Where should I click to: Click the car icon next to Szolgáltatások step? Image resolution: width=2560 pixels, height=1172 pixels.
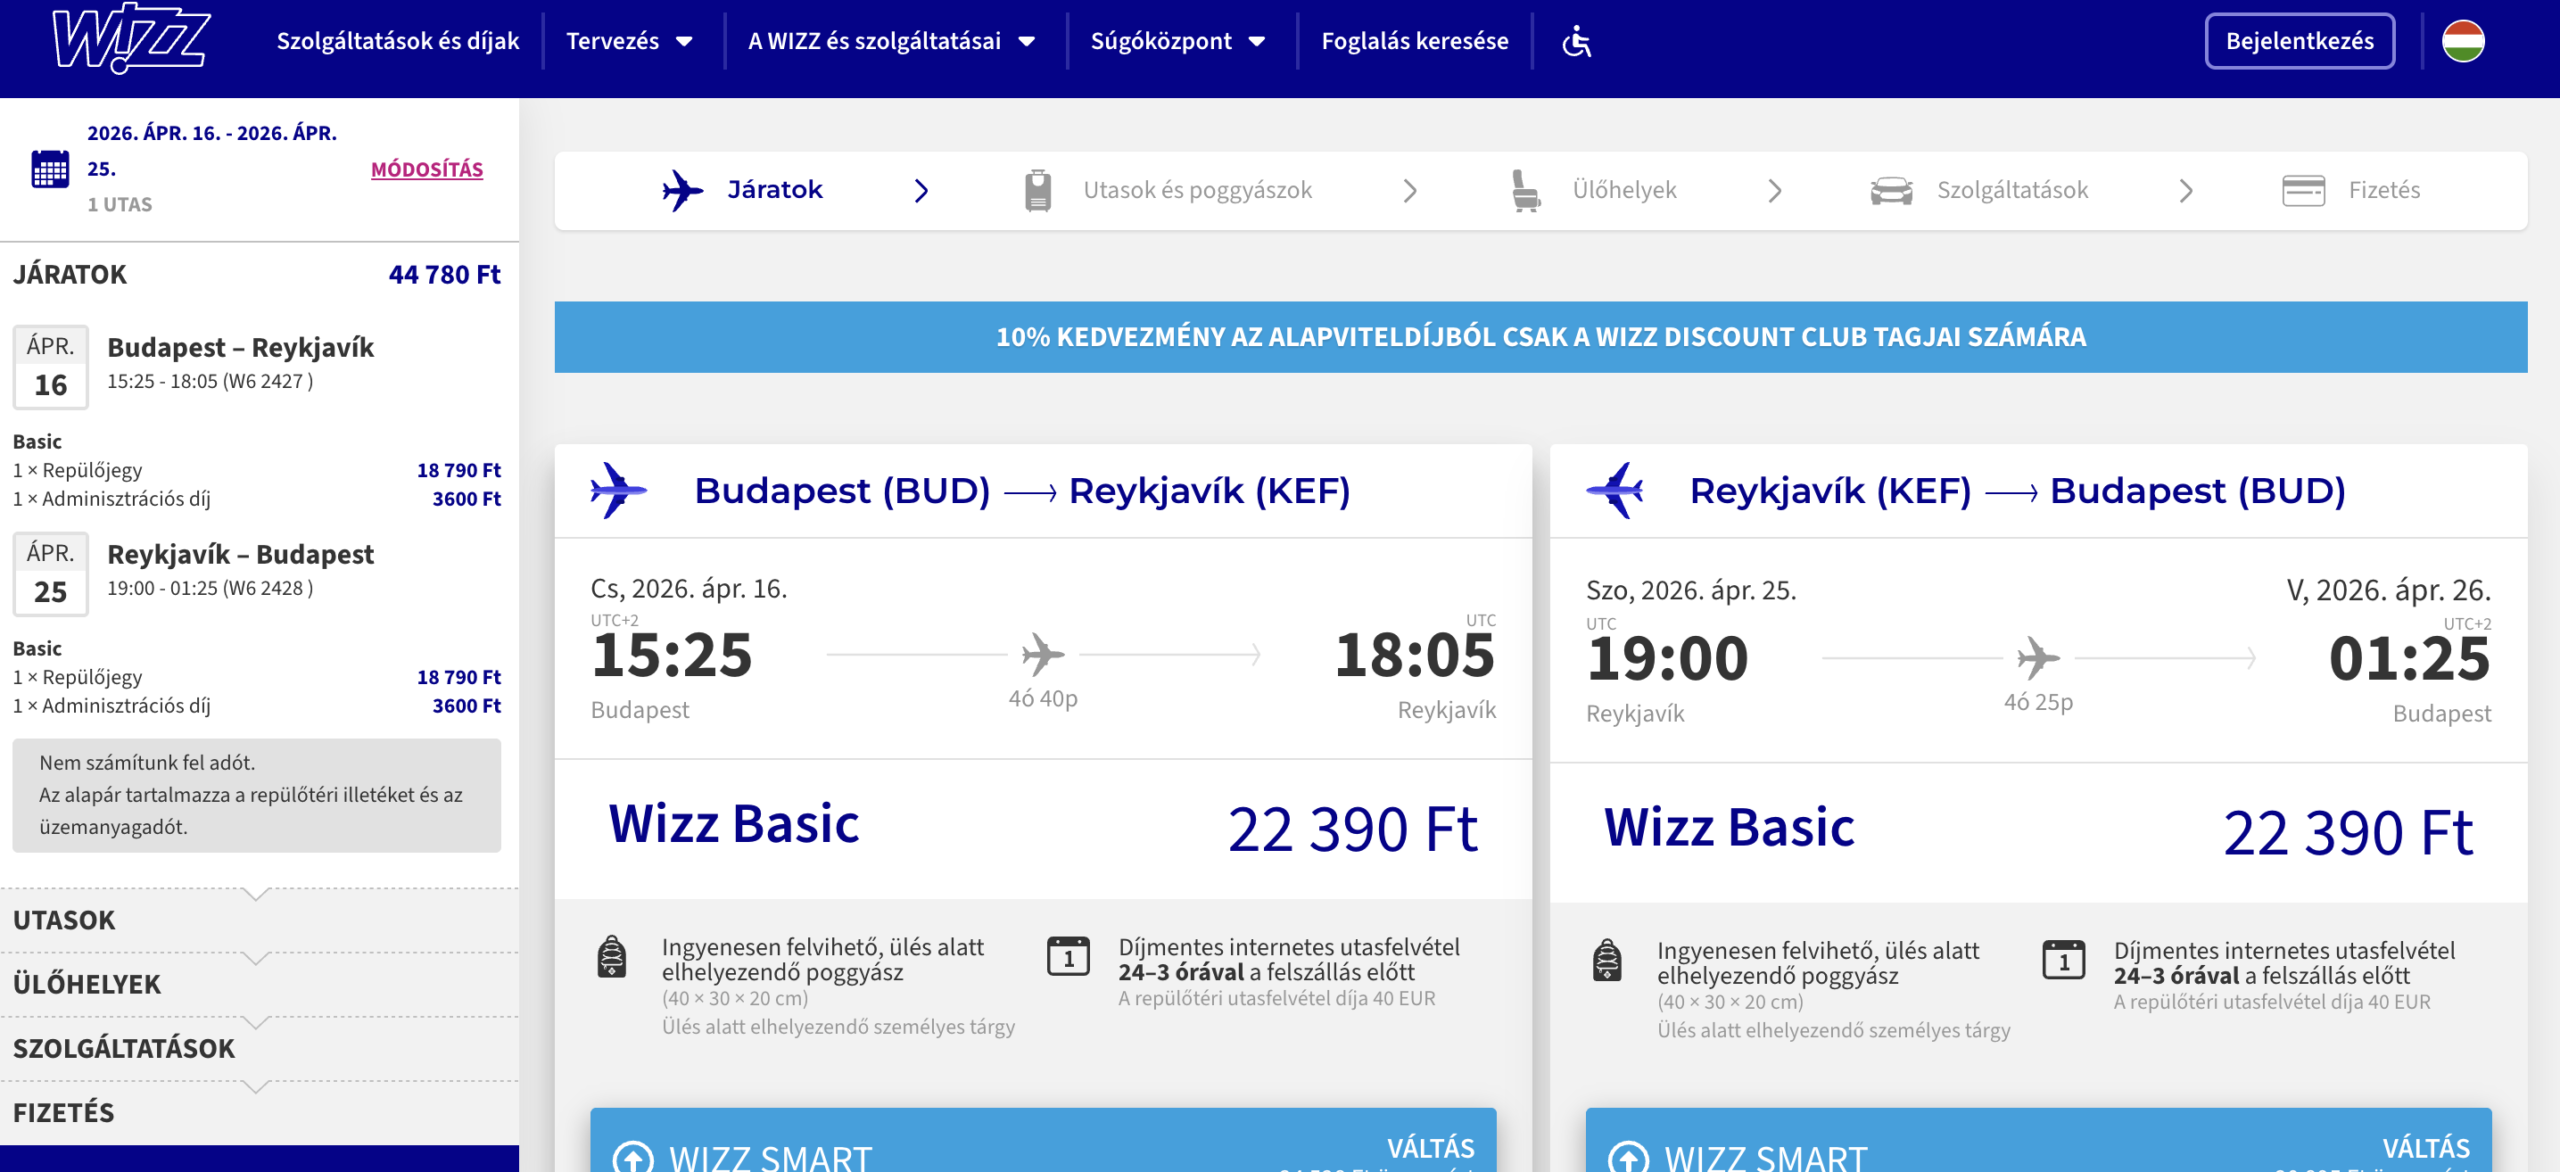tap(1891, 190)
